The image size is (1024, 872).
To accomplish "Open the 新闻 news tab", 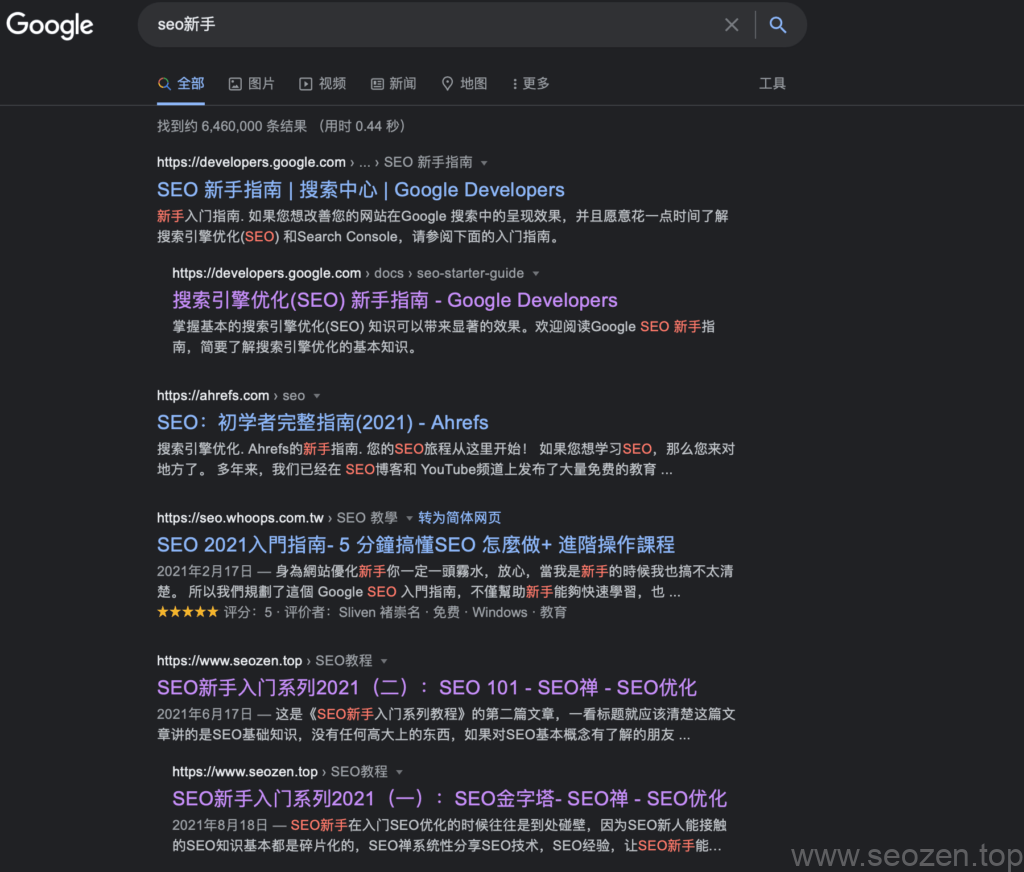I will pyautogui.click(x=393, y=84).
